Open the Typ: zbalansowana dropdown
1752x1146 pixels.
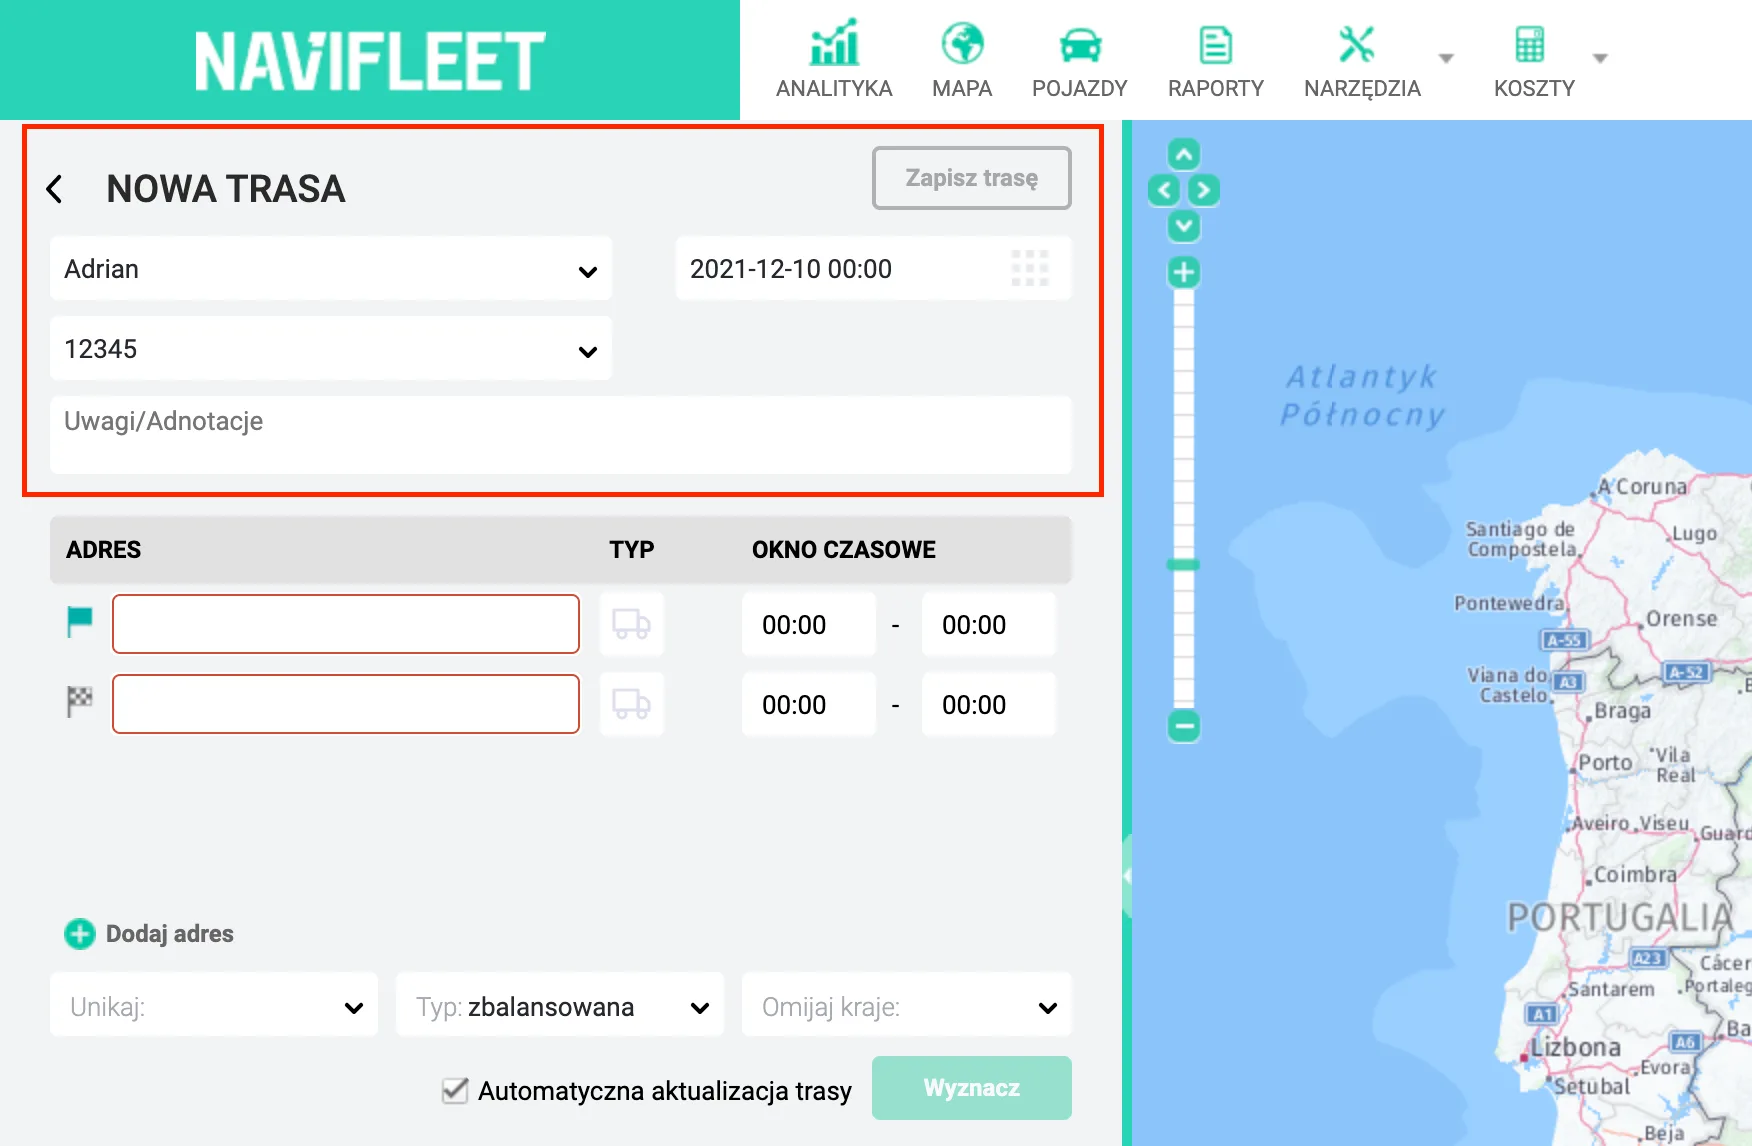coord(560,1005)
